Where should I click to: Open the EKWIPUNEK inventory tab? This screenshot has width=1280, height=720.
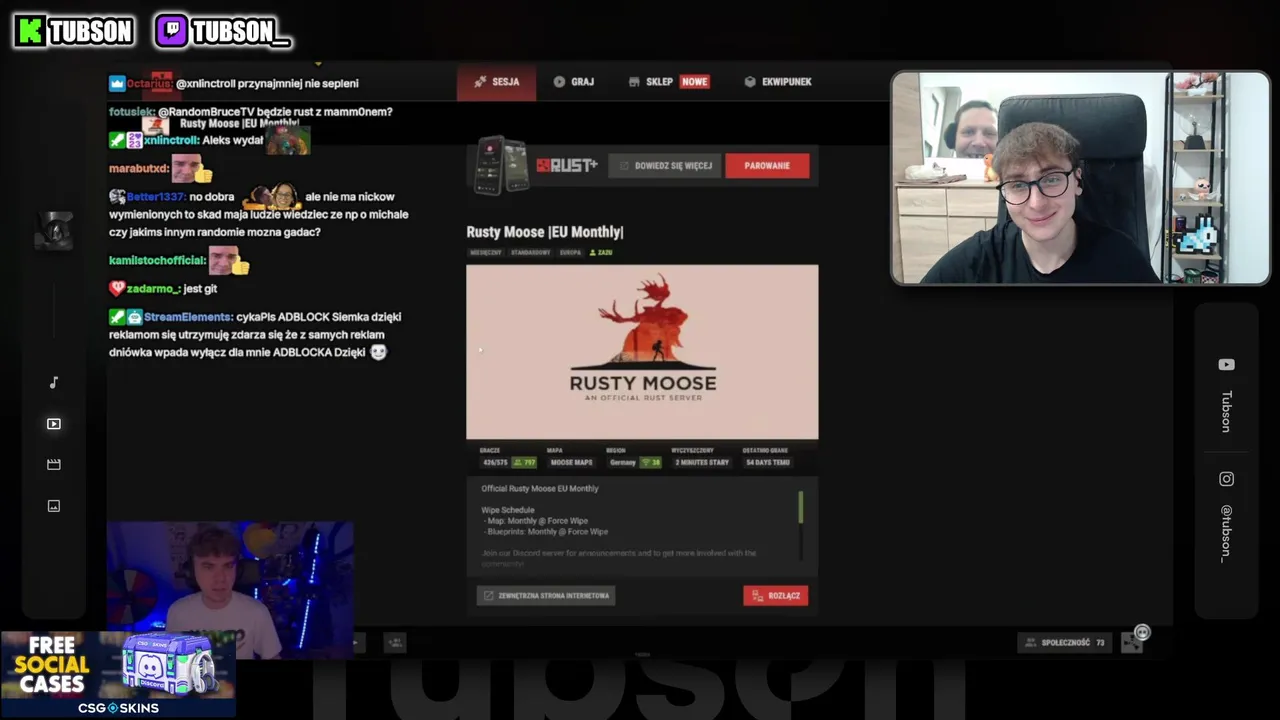click(778, 82)
